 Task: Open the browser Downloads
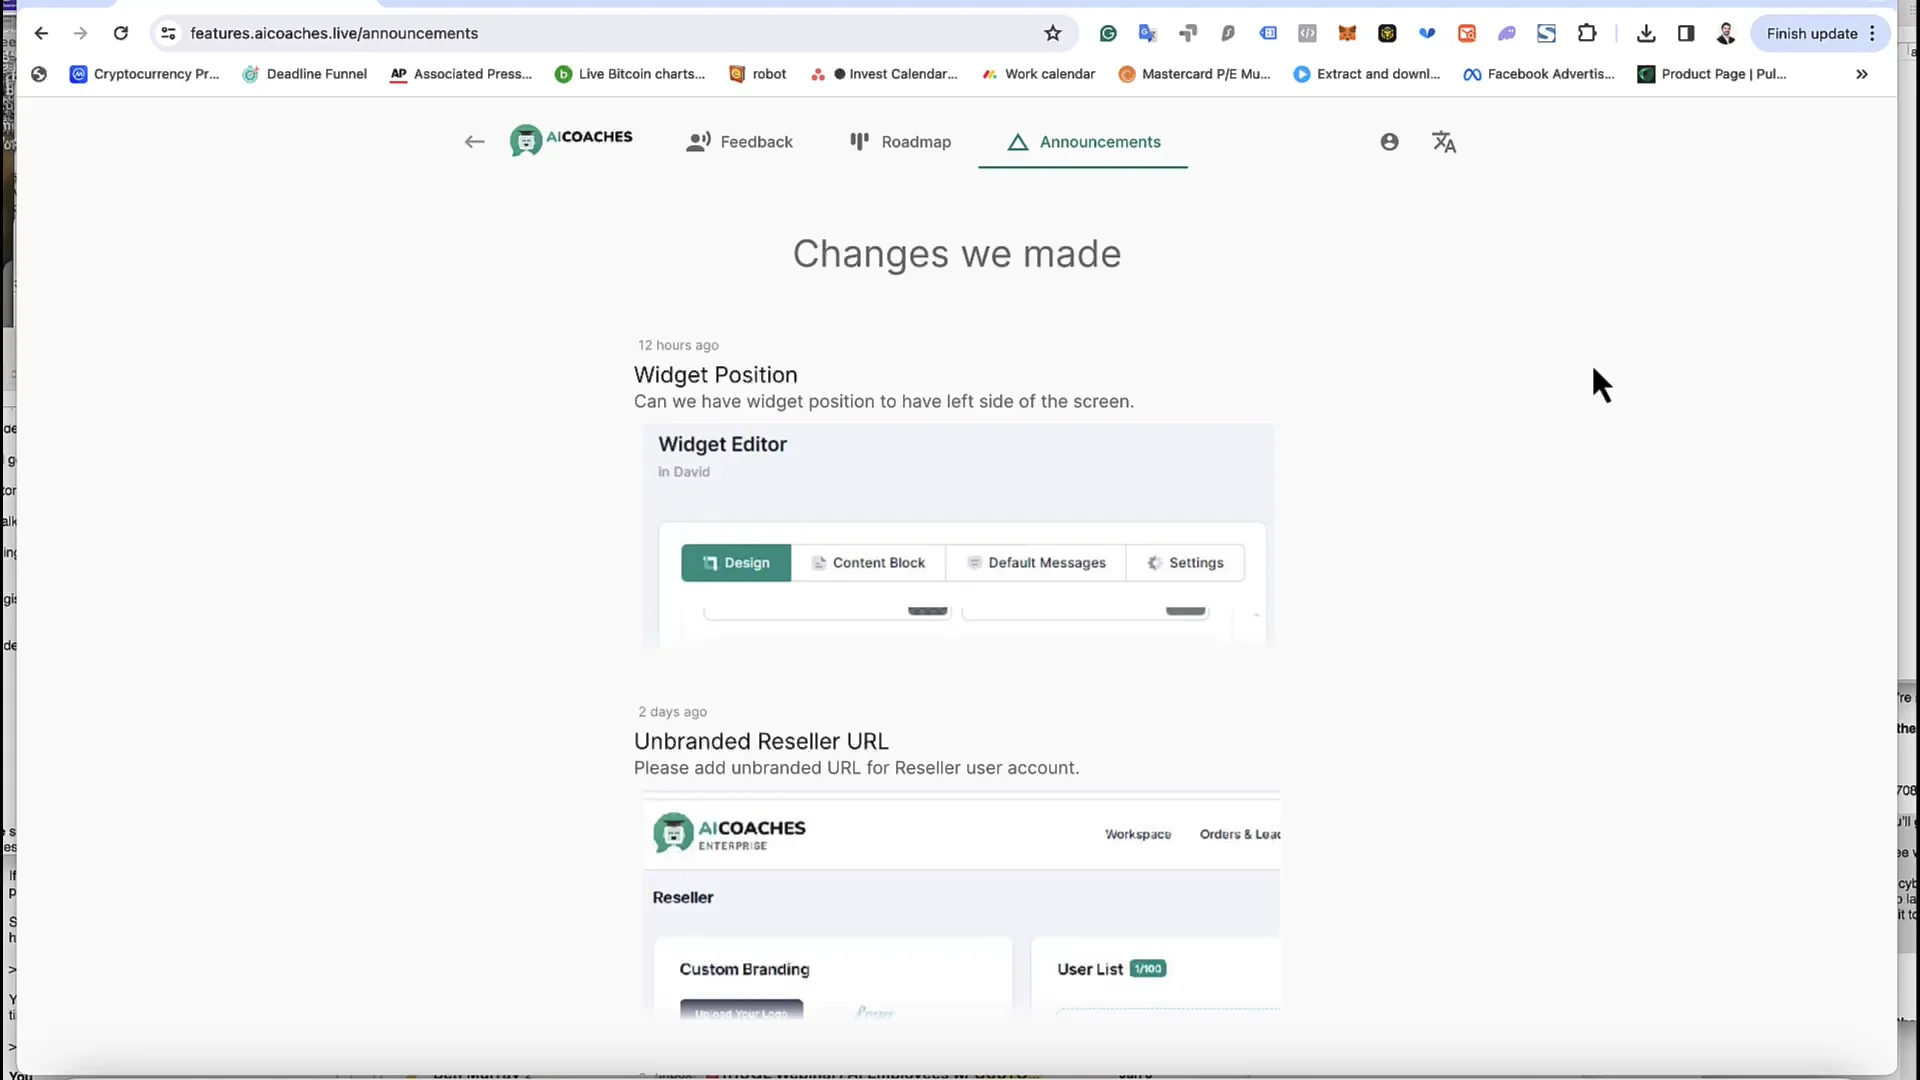(1646, 33)
